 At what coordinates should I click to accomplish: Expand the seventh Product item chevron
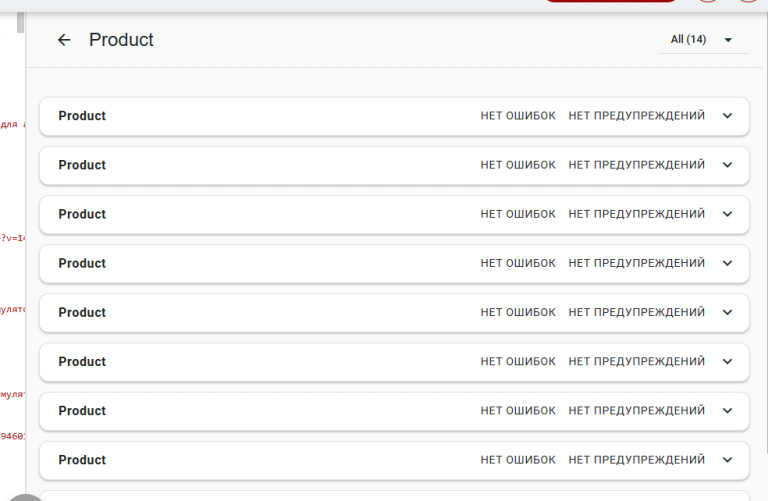(x=727, y=411)
